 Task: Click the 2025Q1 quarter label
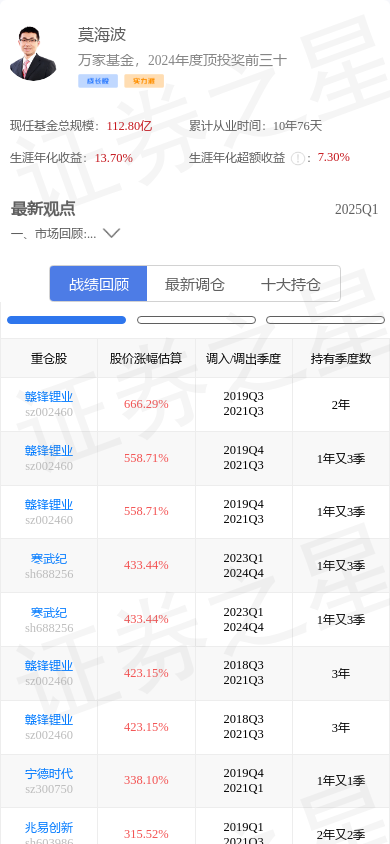coord(357,209)
